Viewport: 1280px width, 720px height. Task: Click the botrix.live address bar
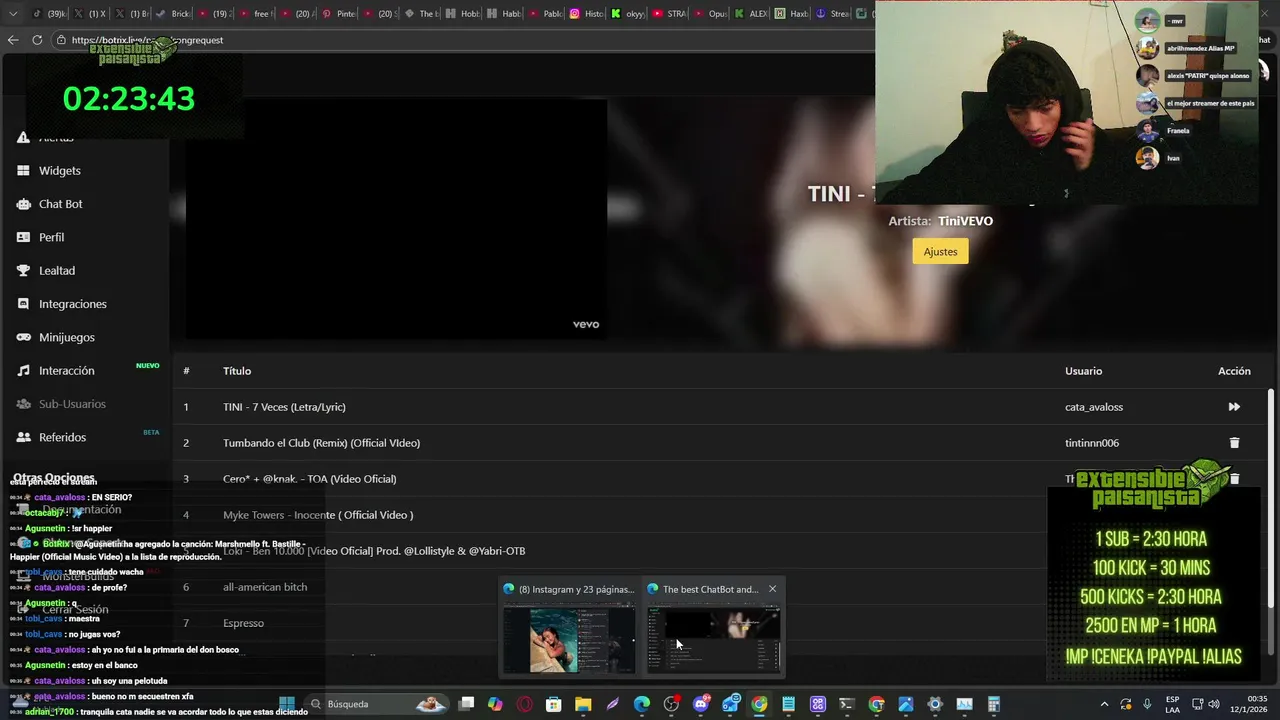click(460, 40)
